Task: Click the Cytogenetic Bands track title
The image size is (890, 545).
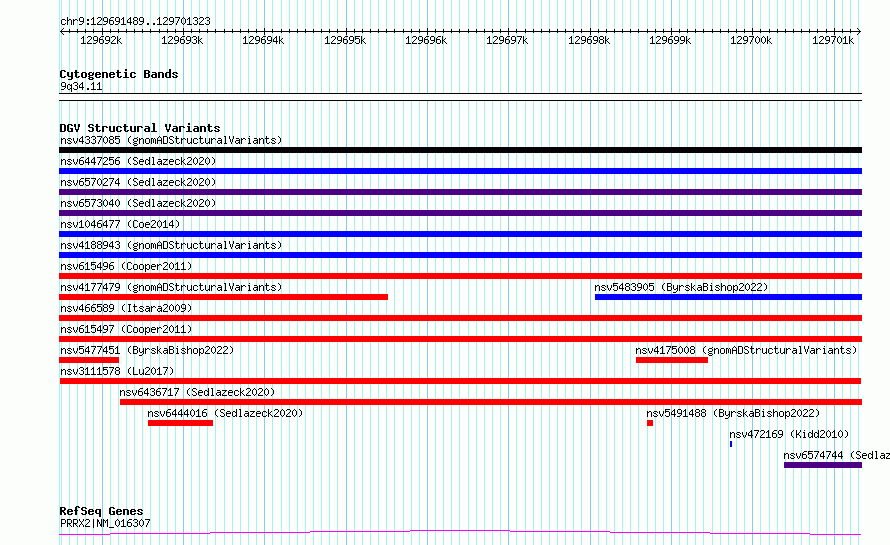Action: point(119,74)
